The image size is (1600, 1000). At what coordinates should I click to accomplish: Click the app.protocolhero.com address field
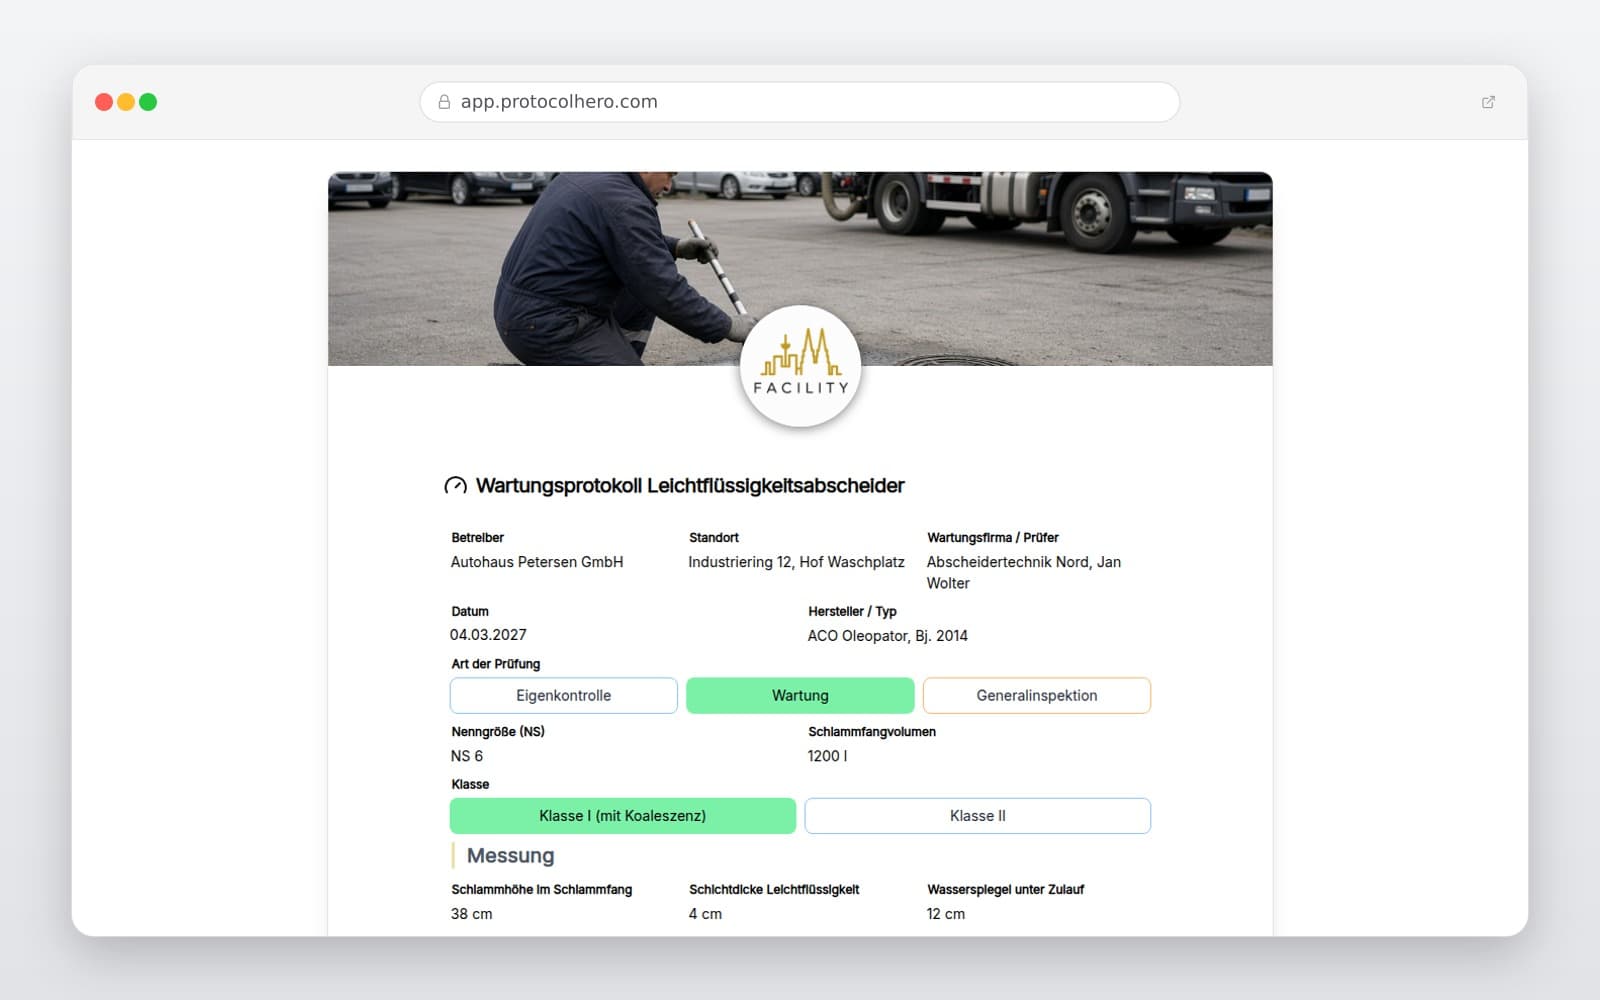(800, 102)
